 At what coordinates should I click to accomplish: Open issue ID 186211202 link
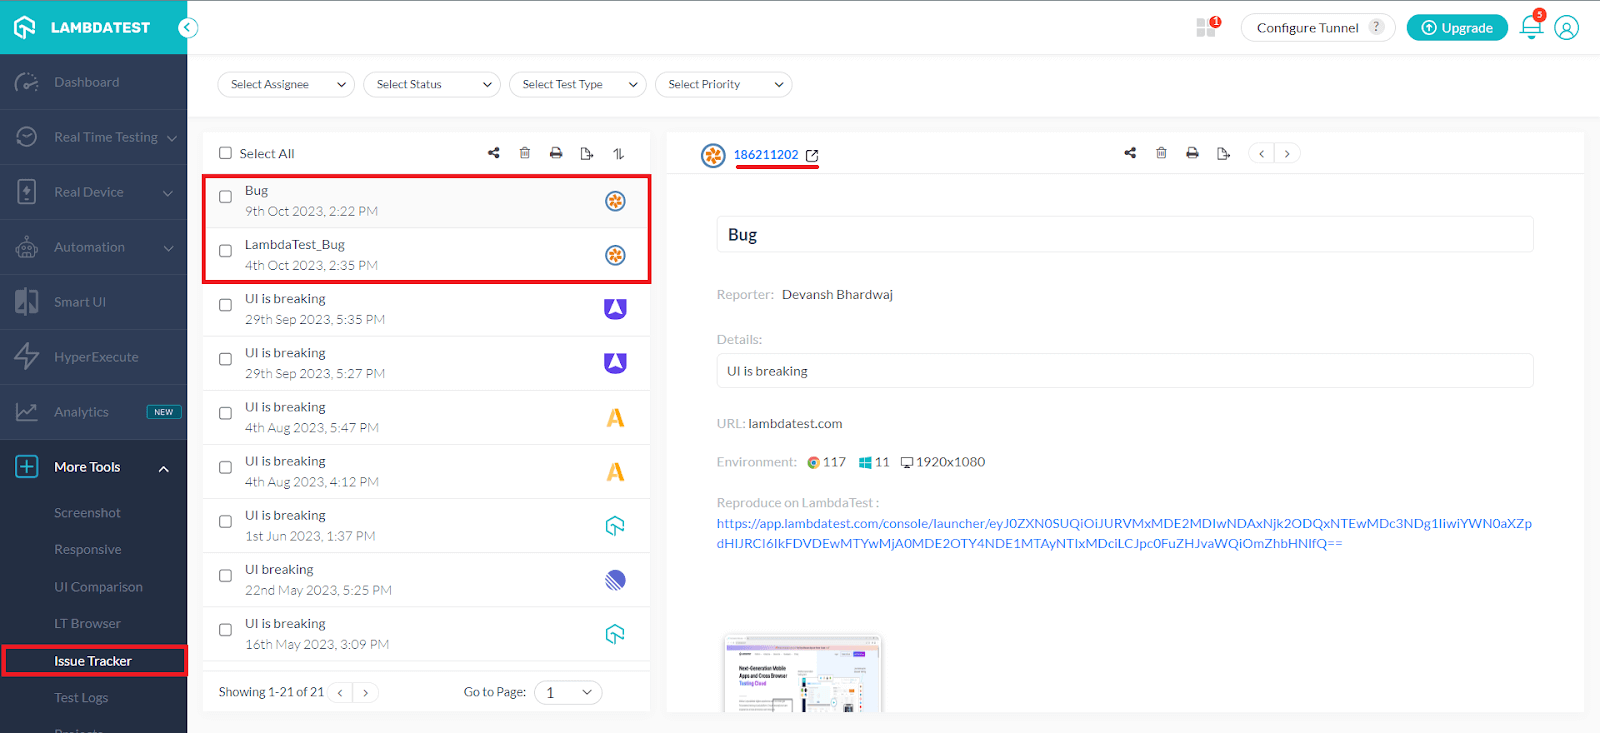pyautogui.click(x=766, y=155)
